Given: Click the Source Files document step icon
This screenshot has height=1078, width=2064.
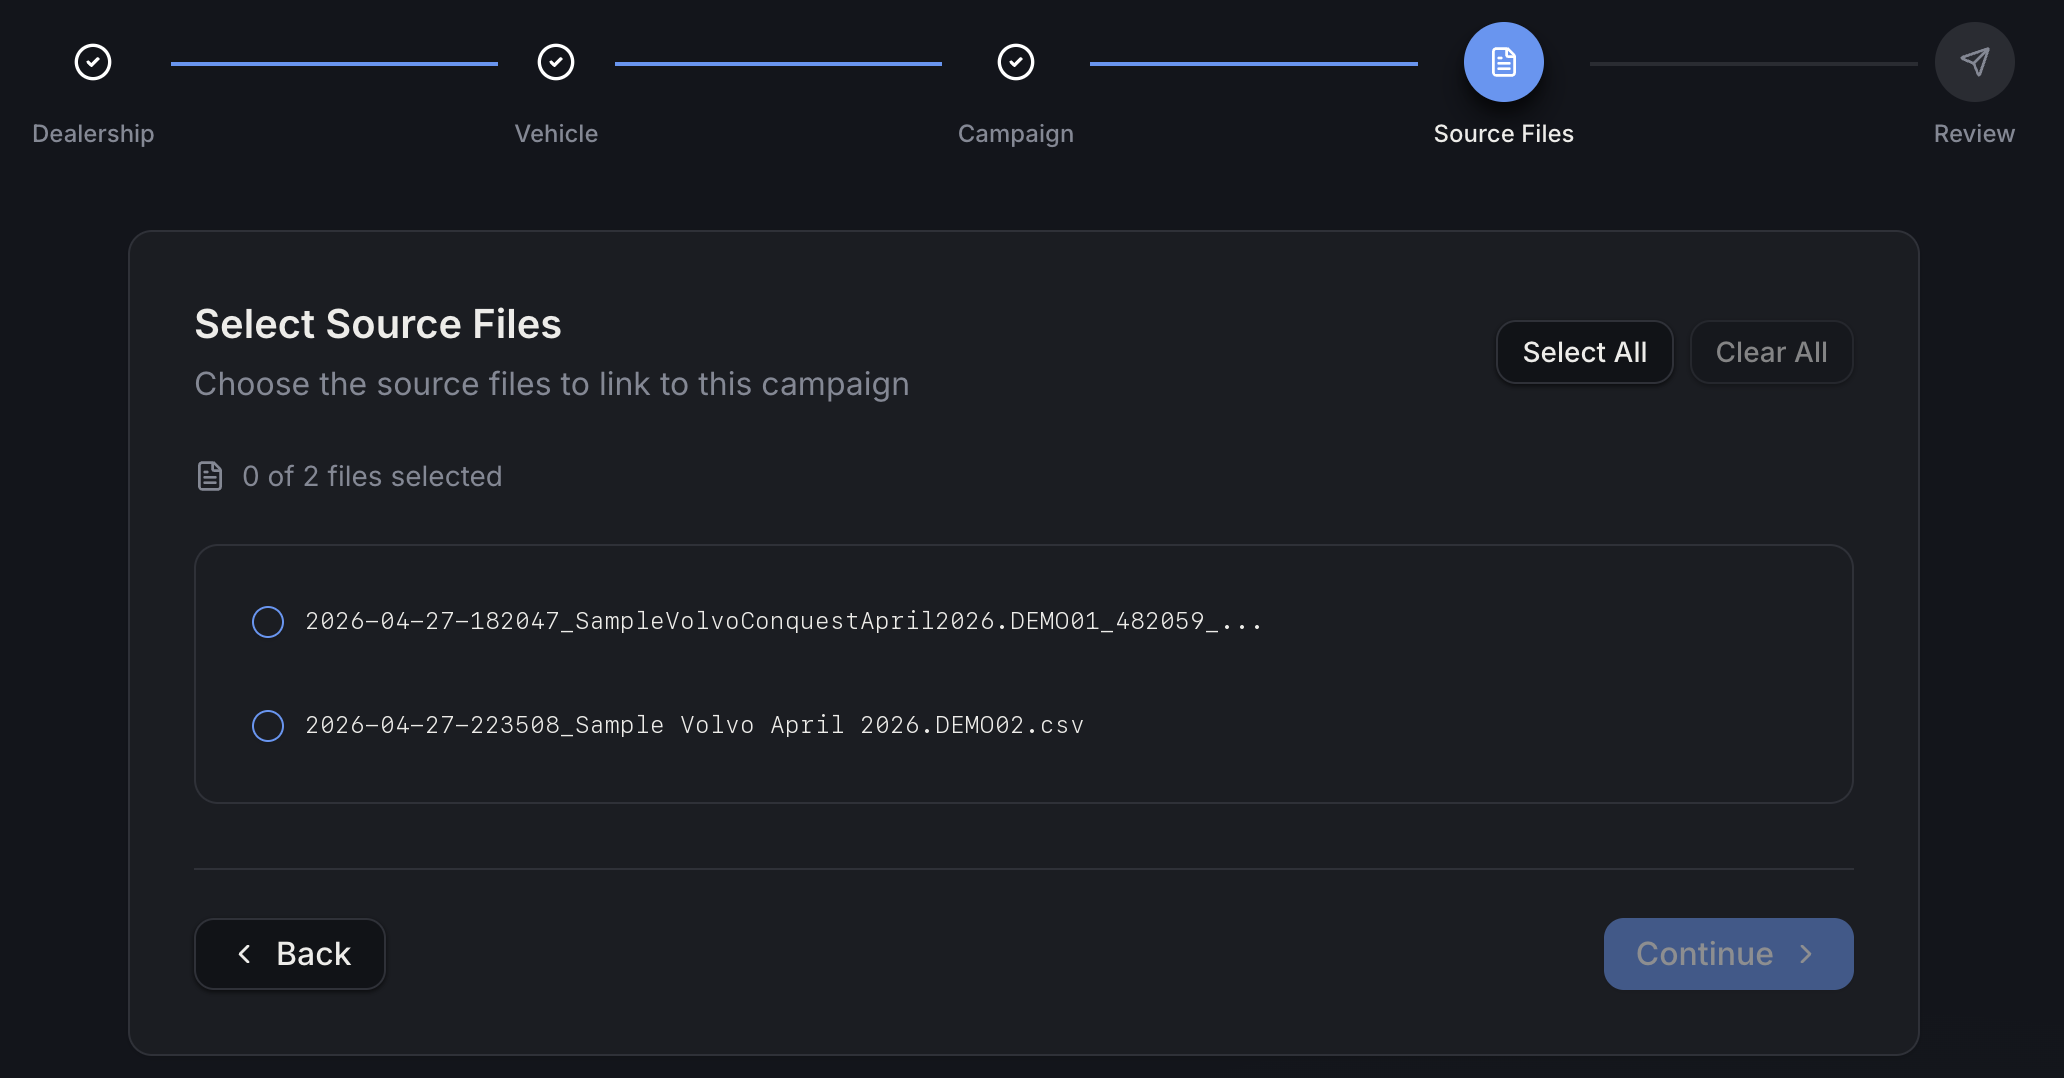Looking at the screenshot, I should coord(1504,62).
